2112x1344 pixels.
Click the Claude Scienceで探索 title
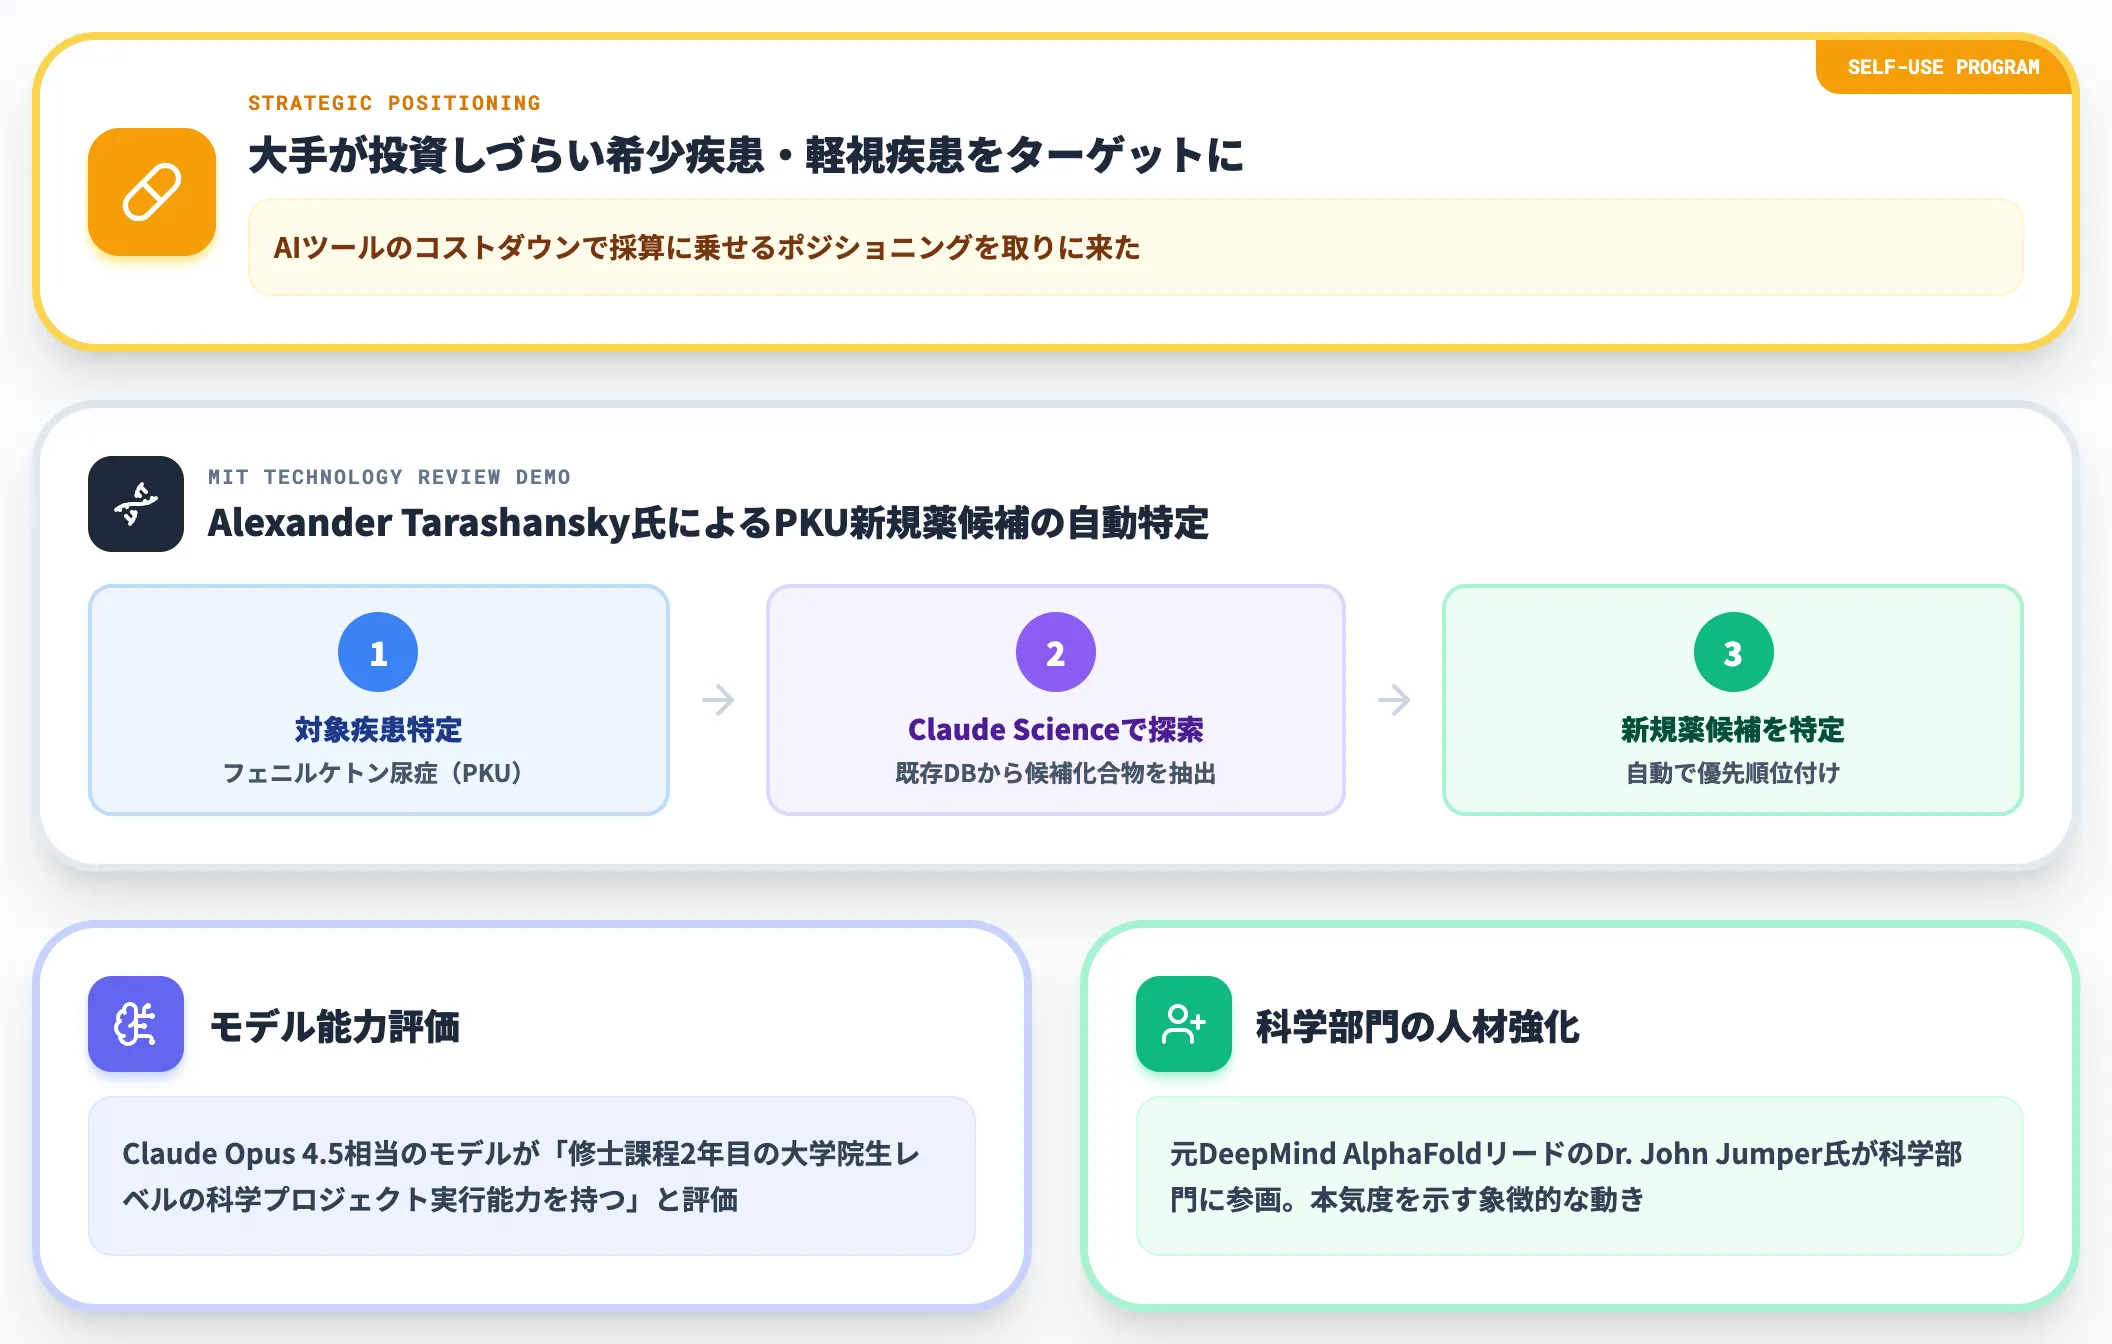(x=1056, y=730)
